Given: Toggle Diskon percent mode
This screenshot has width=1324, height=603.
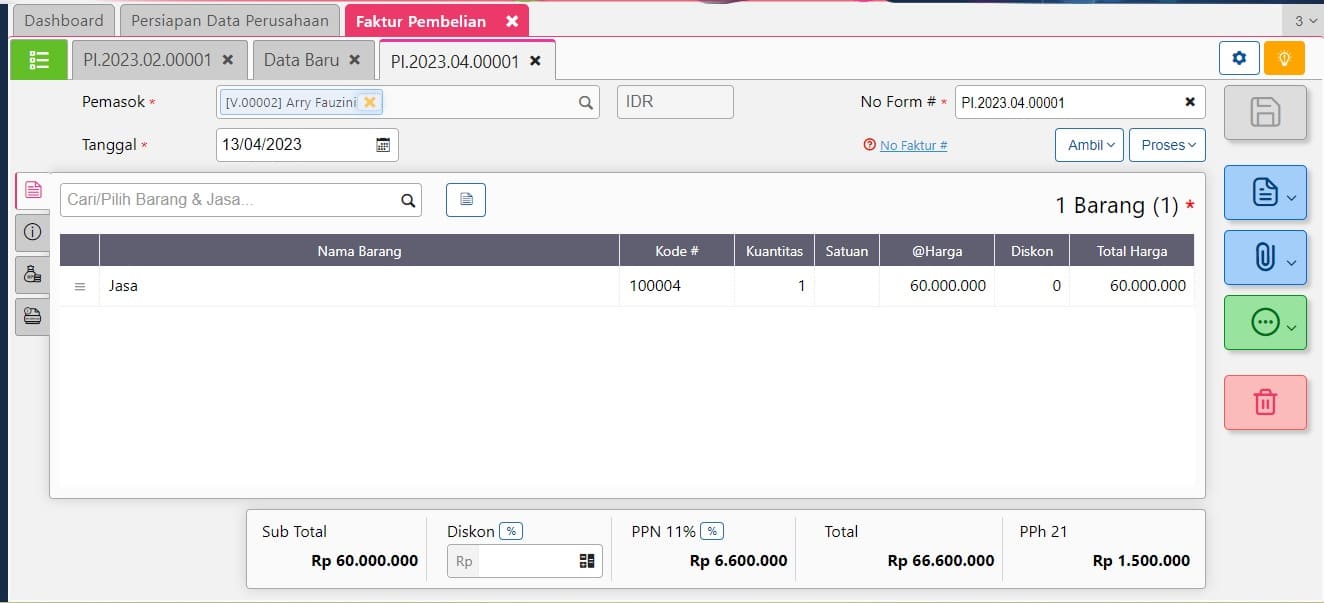Looking at the screenshot, I should pyautogui.click(x=511, y=532).
